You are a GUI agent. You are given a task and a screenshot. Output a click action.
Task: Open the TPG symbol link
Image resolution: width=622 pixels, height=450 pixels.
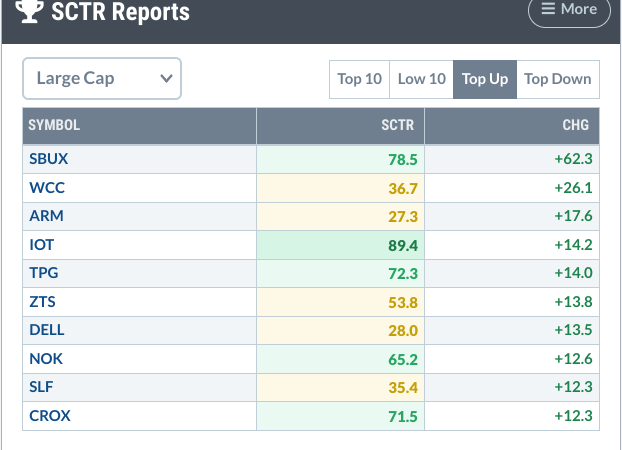click(44, 273)
